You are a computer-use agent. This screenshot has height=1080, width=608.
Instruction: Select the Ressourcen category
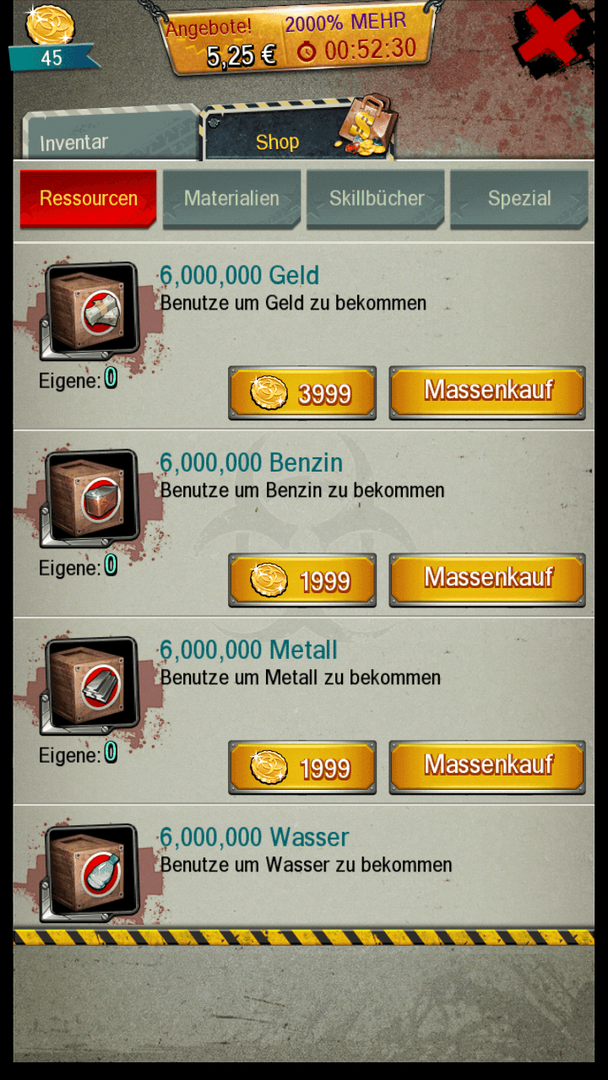(x=88, y=198)
